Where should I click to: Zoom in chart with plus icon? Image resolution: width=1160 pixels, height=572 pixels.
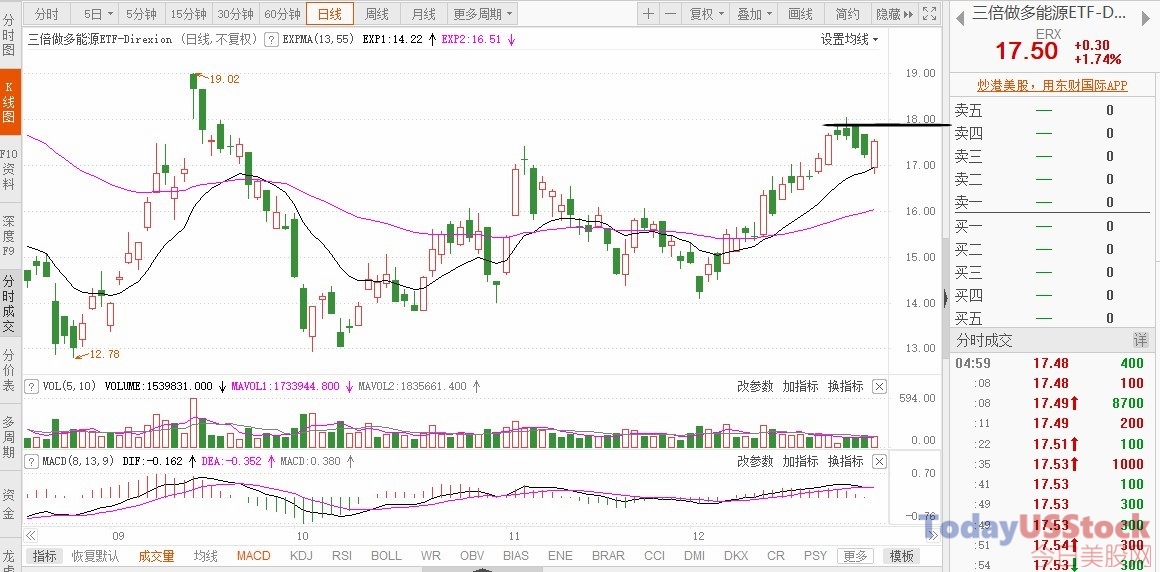(x=648, y=13)
